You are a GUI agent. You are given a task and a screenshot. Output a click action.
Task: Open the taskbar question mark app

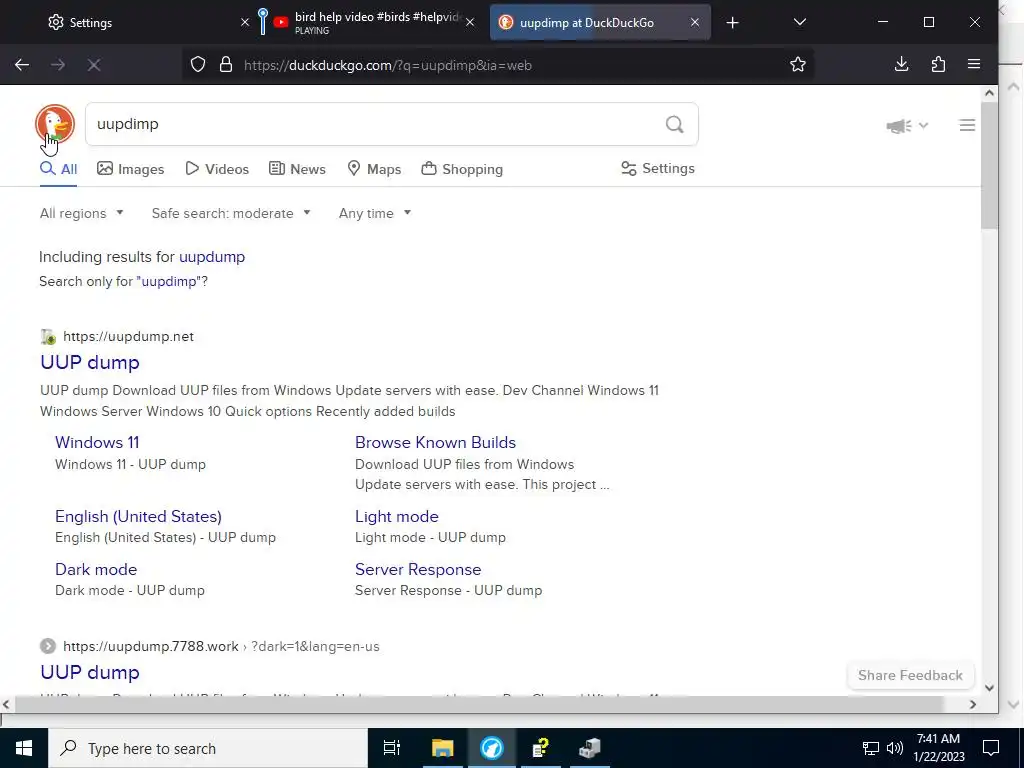tap(541, 748)
